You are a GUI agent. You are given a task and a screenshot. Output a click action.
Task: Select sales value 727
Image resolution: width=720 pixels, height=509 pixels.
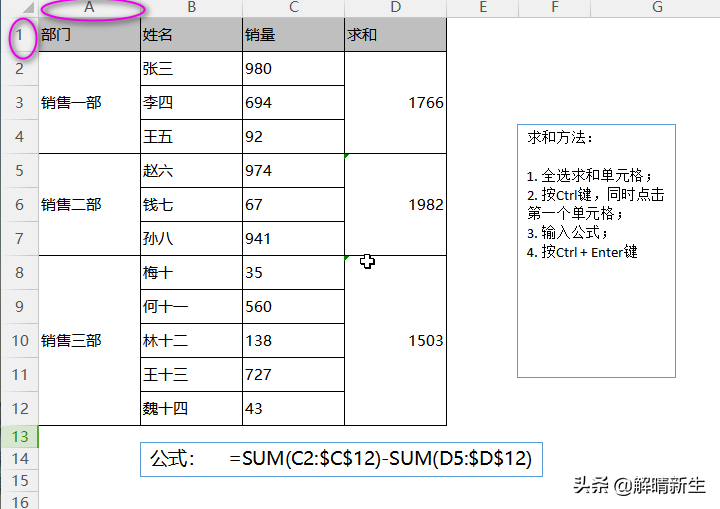click(293, 374)
